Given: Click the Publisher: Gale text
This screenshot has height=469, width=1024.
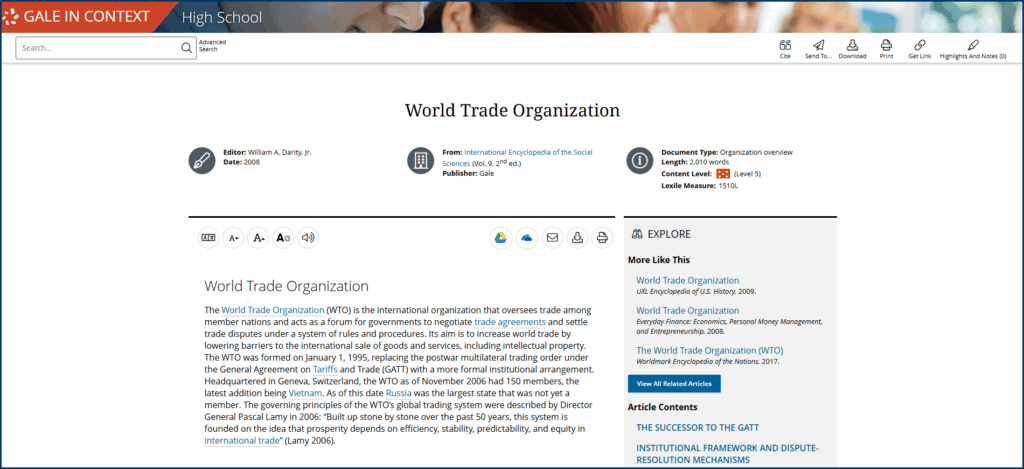Looking at the screenshot, I should pyautogui.click(x=468, y=174).
